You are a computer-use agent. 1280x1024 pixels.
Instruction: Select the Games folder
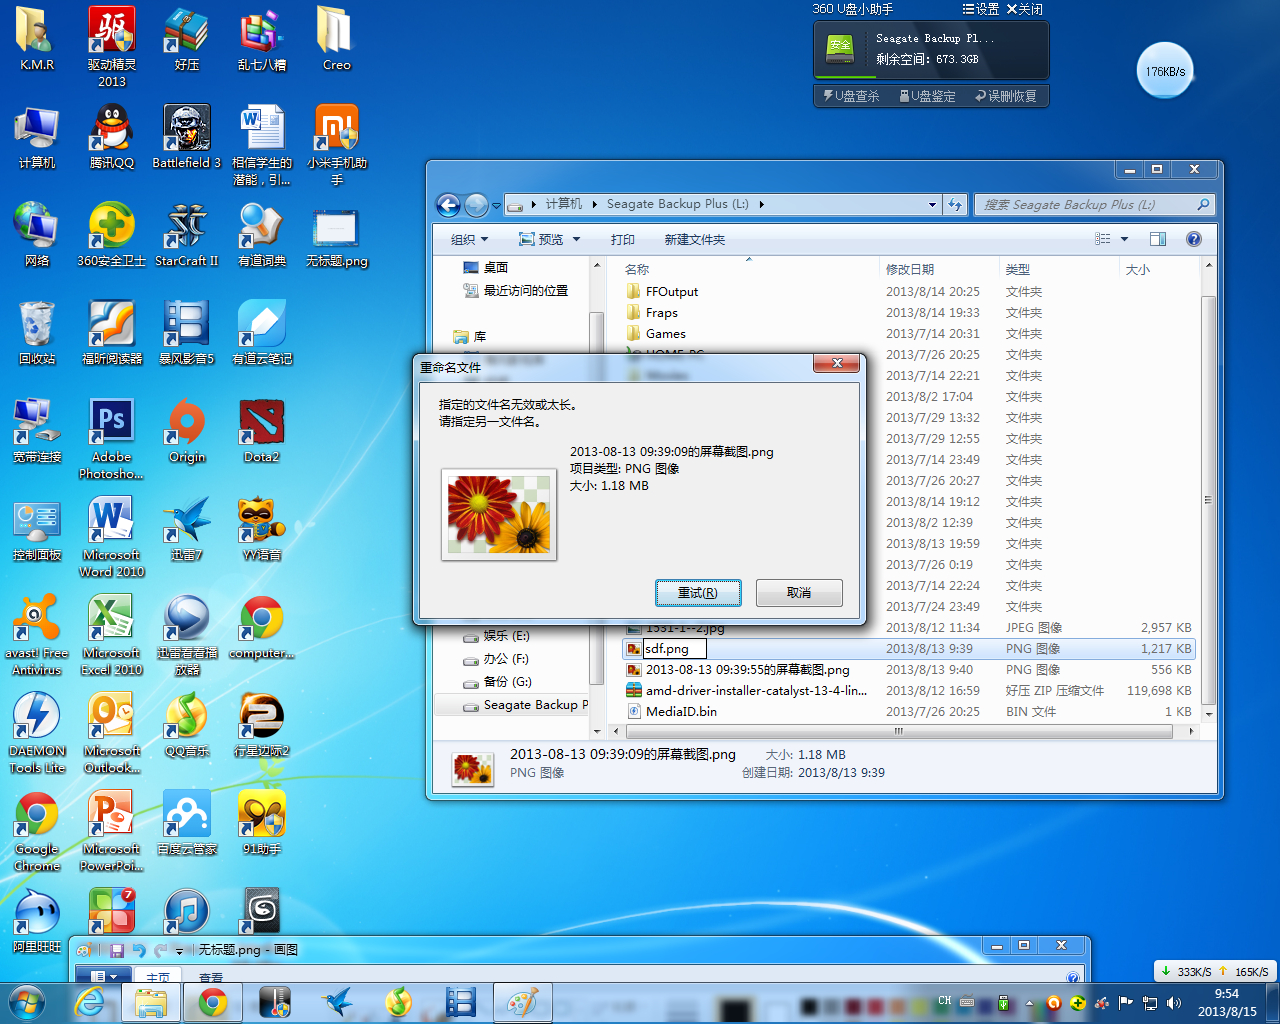tap(666, 334)
